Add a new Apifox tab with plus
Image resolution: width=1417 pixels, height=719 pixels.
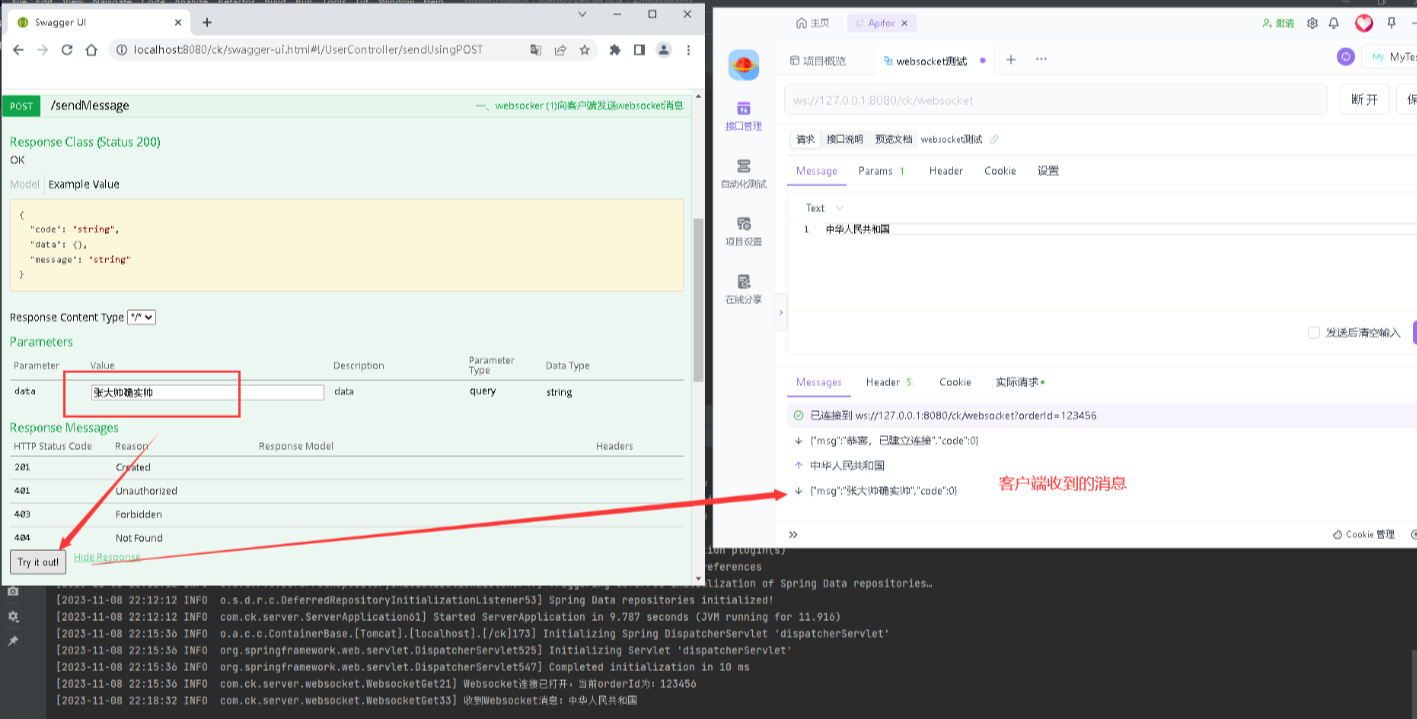[1011, 60]
